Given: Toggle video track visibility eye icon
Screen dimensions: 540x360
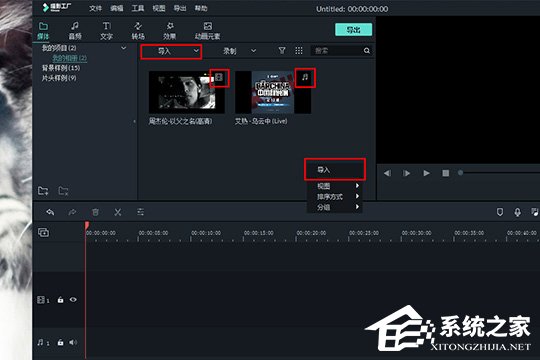Looking at the screenshot, I should pos(73,299).
